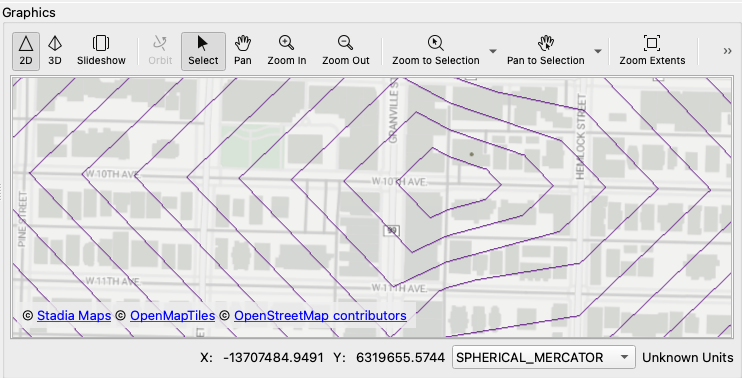Open the Stadia Maps link
Image resolution: width=742 pixels, height=378 pixels.
(74, 316)
